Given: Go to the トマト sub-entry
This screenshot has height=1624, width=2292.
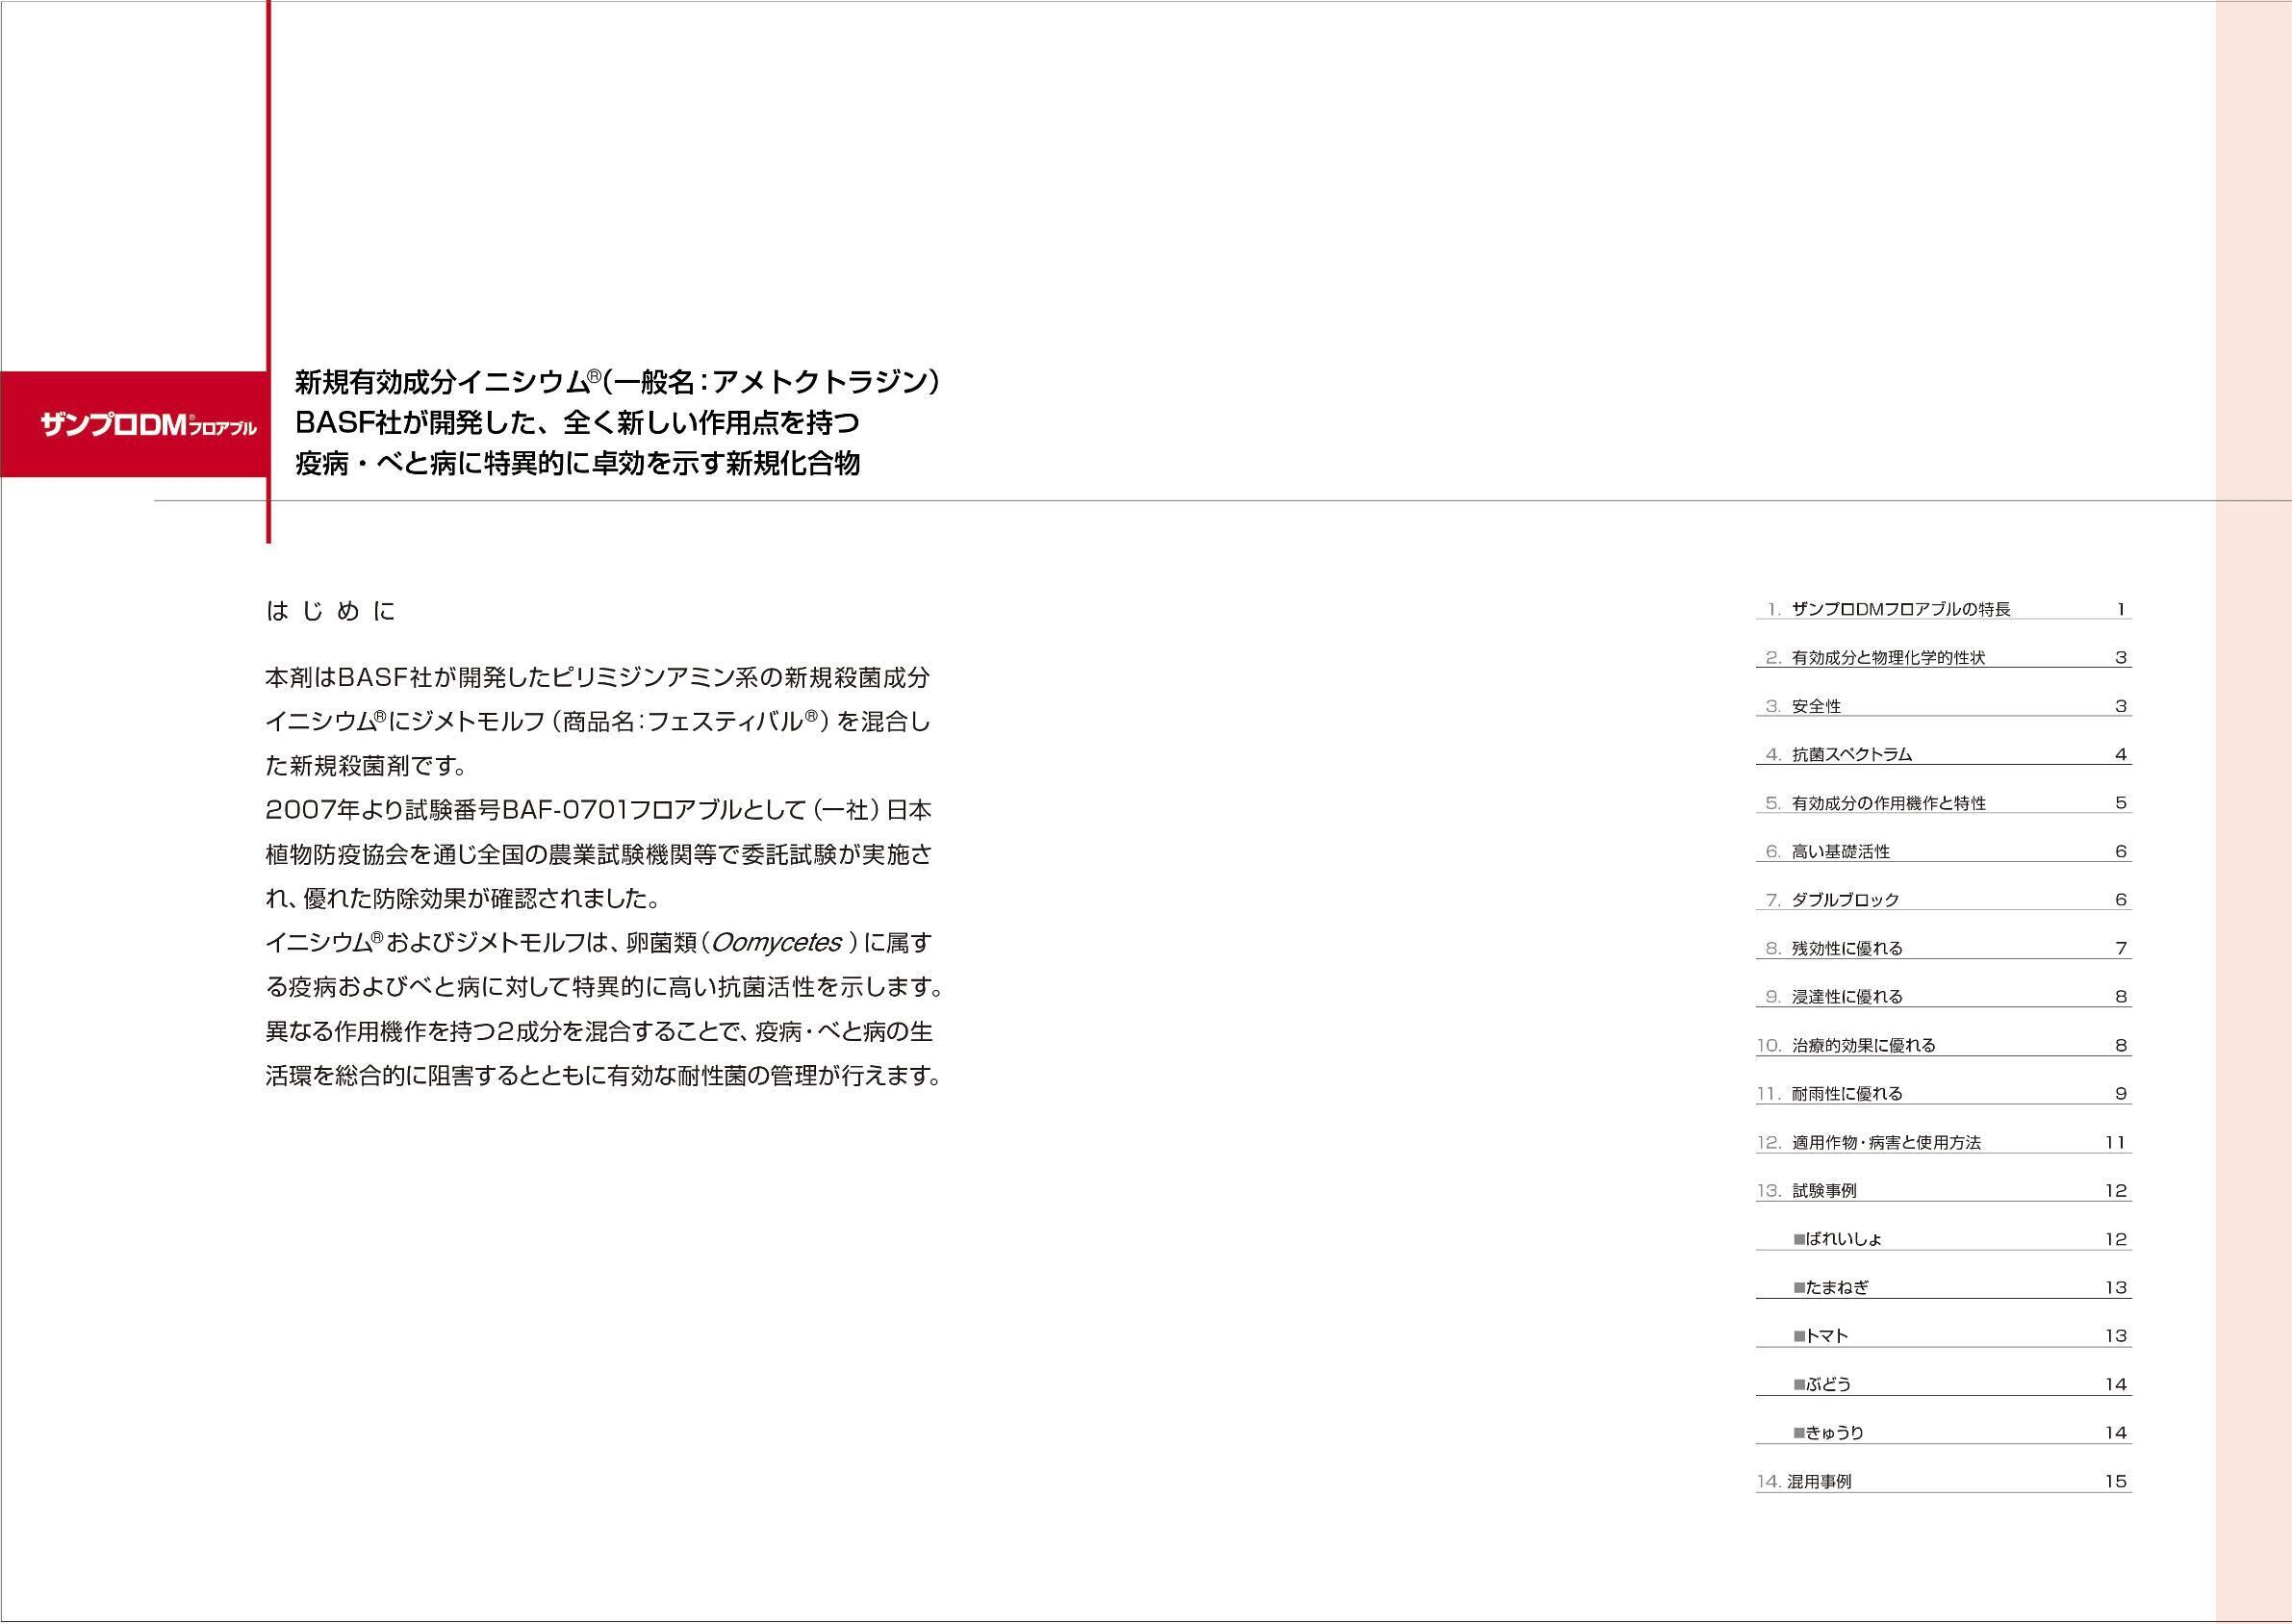Looking at the screenshot, I should pos(1821,1336).
